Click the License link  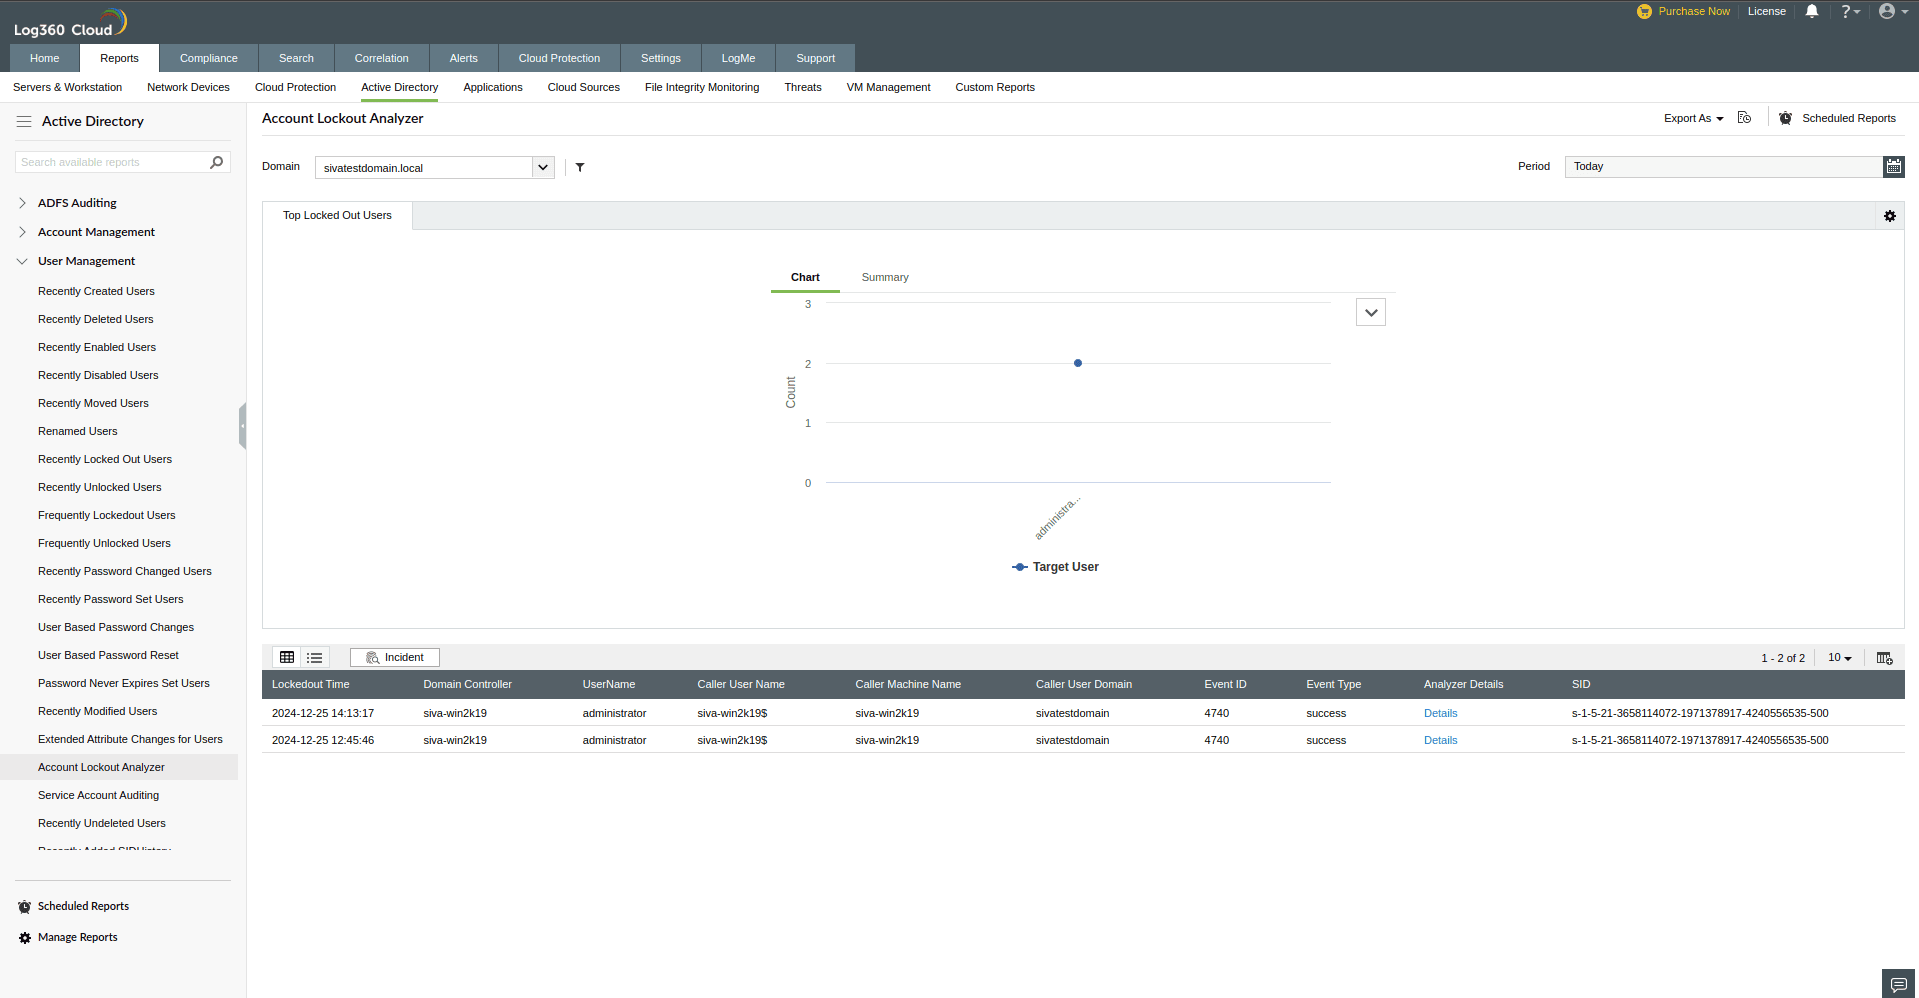pyautogui.click(x=1766, y=11)
